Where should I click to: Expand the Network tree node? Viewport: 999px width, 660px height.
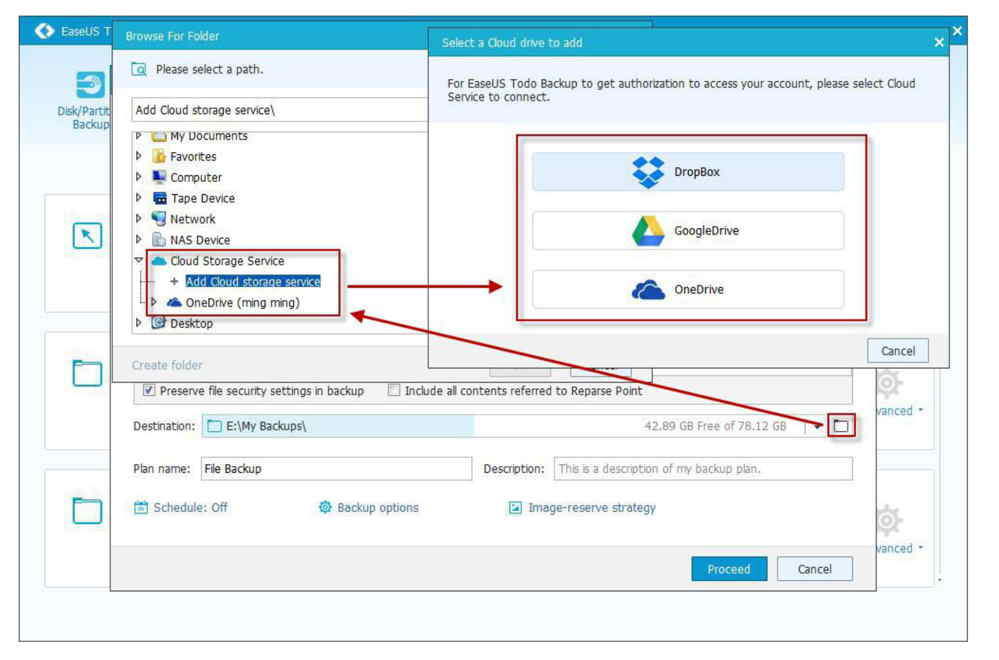point(138,219)
